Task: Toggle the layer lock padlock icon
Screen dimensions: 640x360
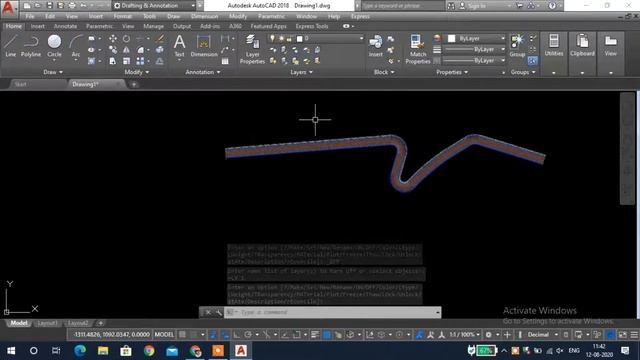Action: pyautogui.click(x=289, y=38)
